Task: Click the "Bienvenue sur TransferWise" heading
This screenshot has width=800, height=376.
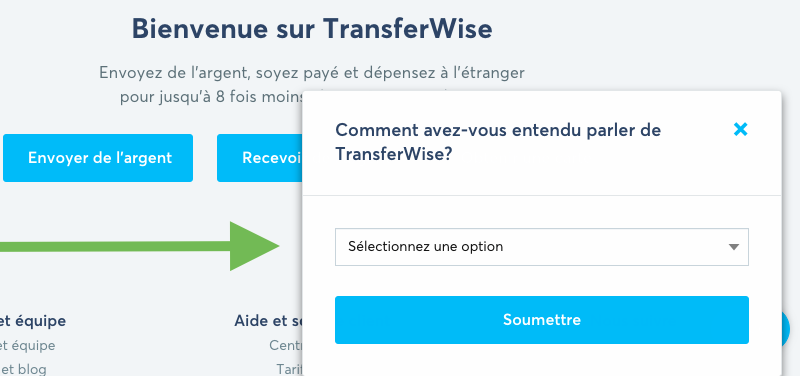Action: pos(312,29)
